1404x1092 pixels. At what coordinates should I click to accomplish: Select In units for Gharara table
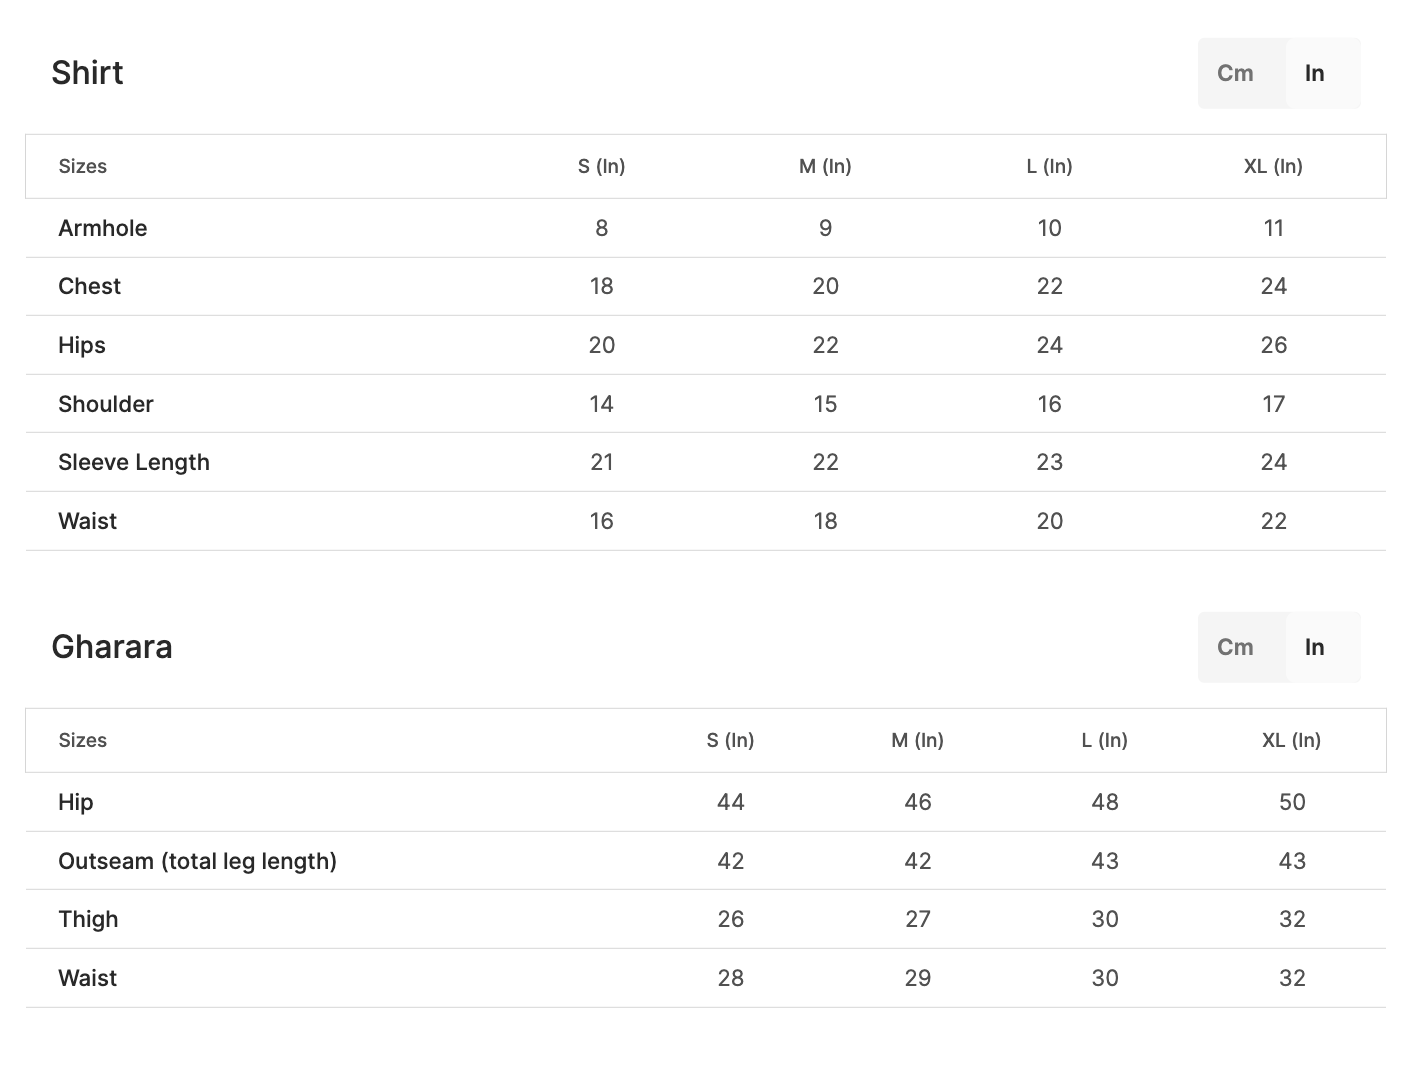pos(1314,647)
